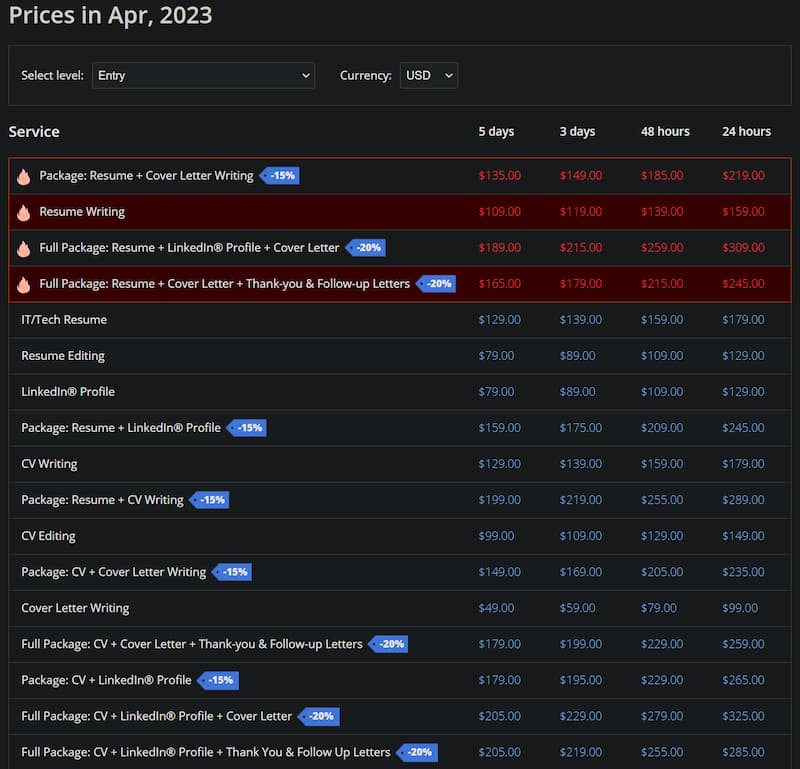This screenshot has width=800, height=769.
Task: Click flame icon beside Full Package: Resume + LinkedIn Profile + Cover Letter
Action: [x=23, y=248]
